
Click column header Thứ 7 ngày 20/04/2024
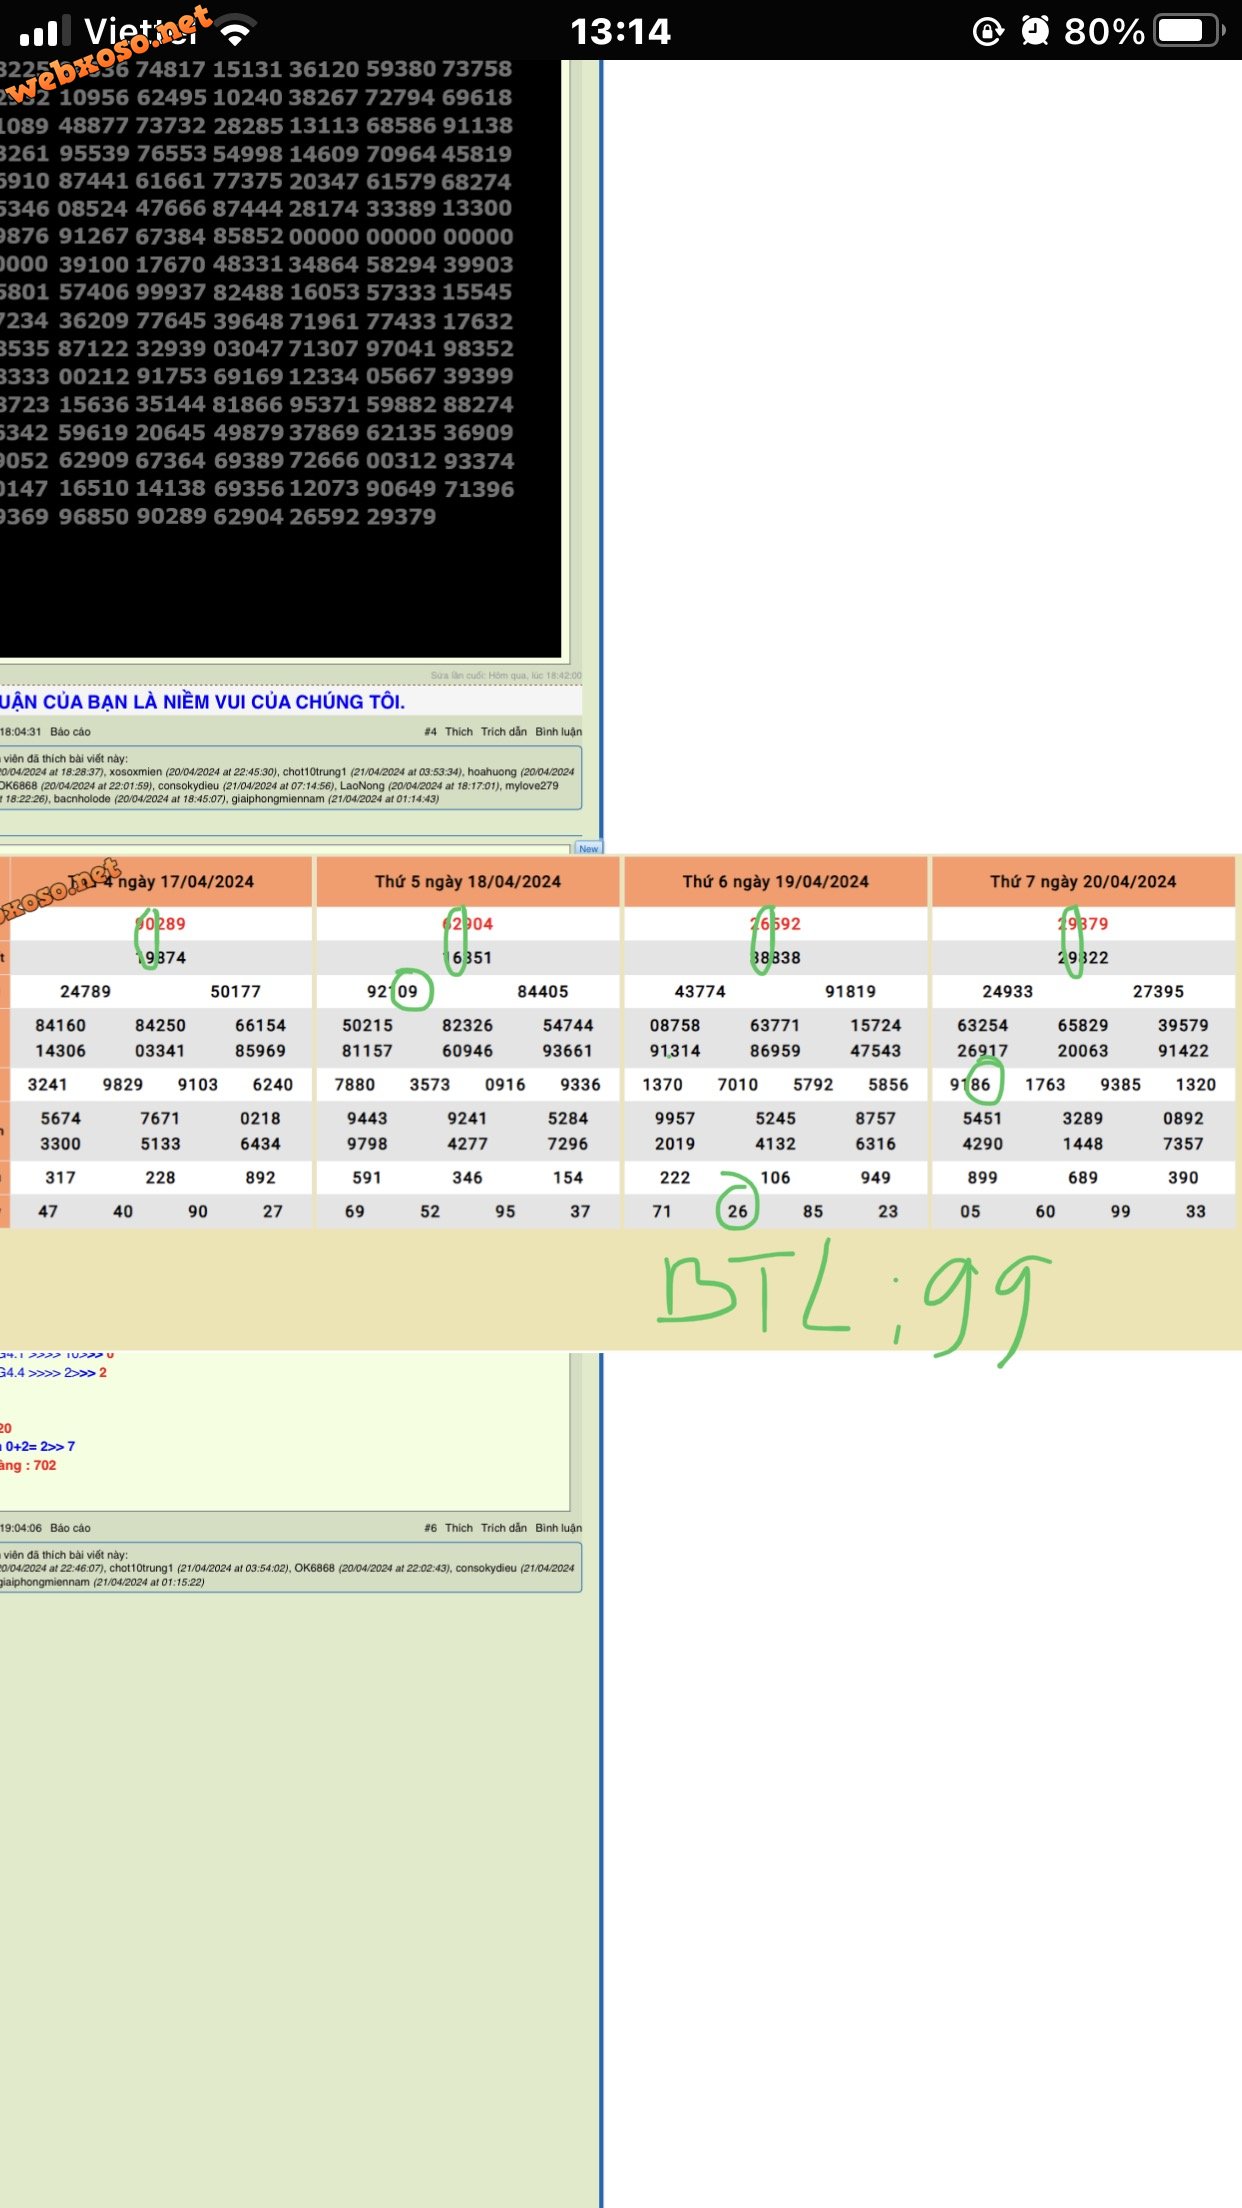click(1083, 882)
